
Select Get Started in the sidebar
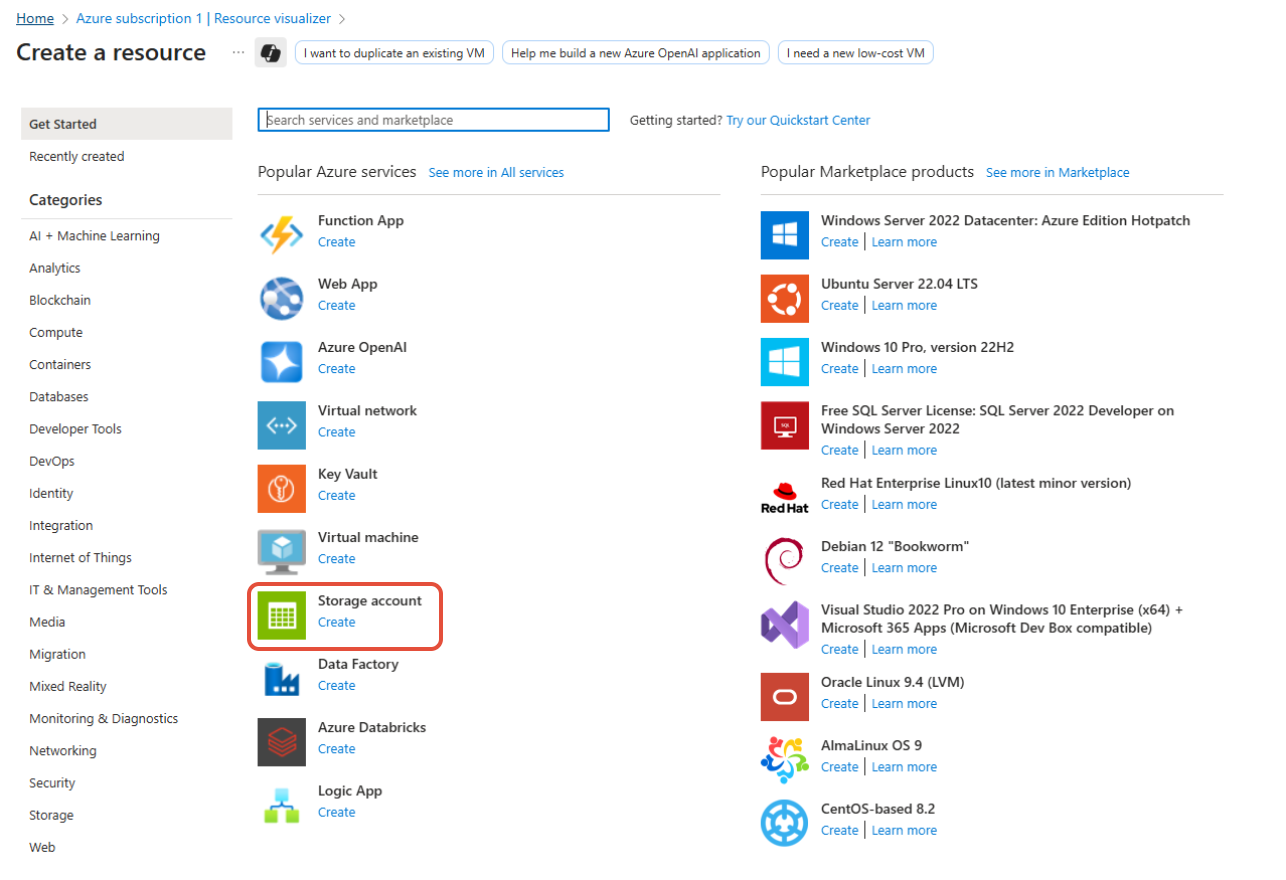click(126, 124)
